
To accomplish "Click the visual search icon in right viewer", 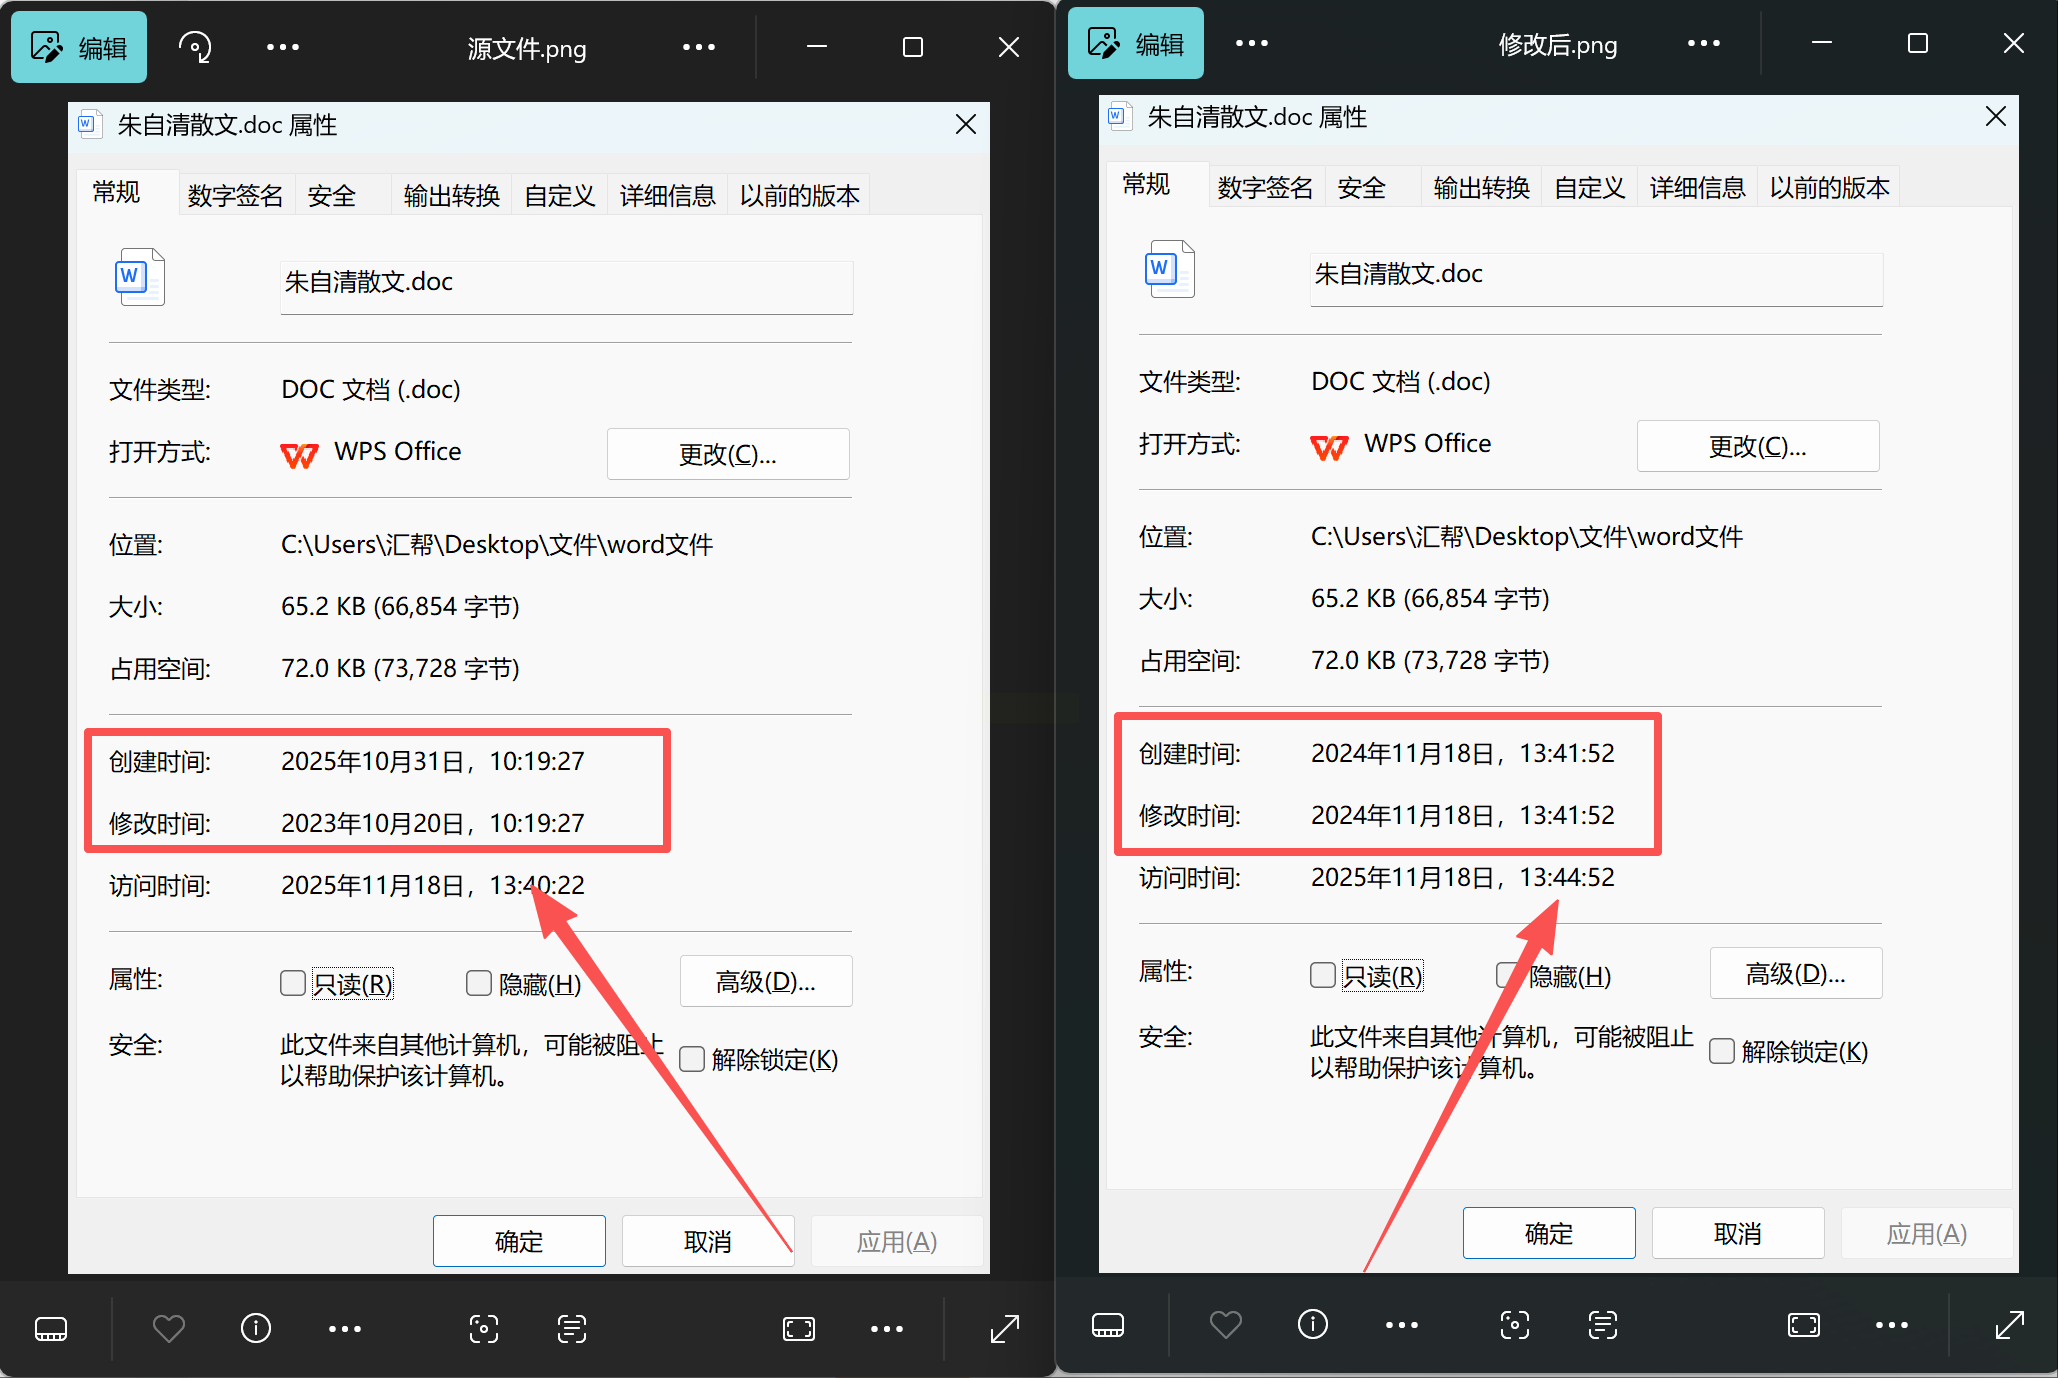I will coord(1514,1325).
